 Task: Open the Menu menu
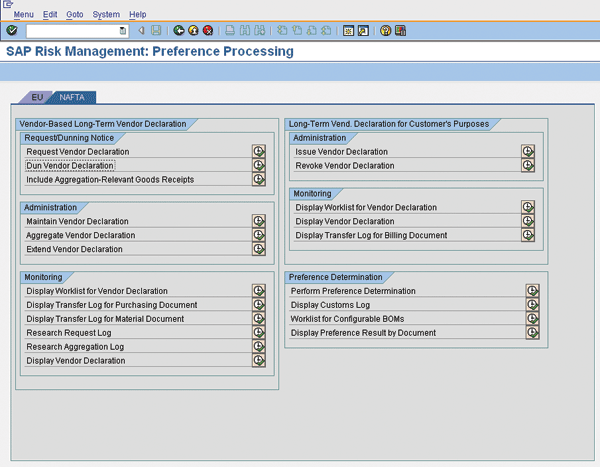[x=24, y=15]
